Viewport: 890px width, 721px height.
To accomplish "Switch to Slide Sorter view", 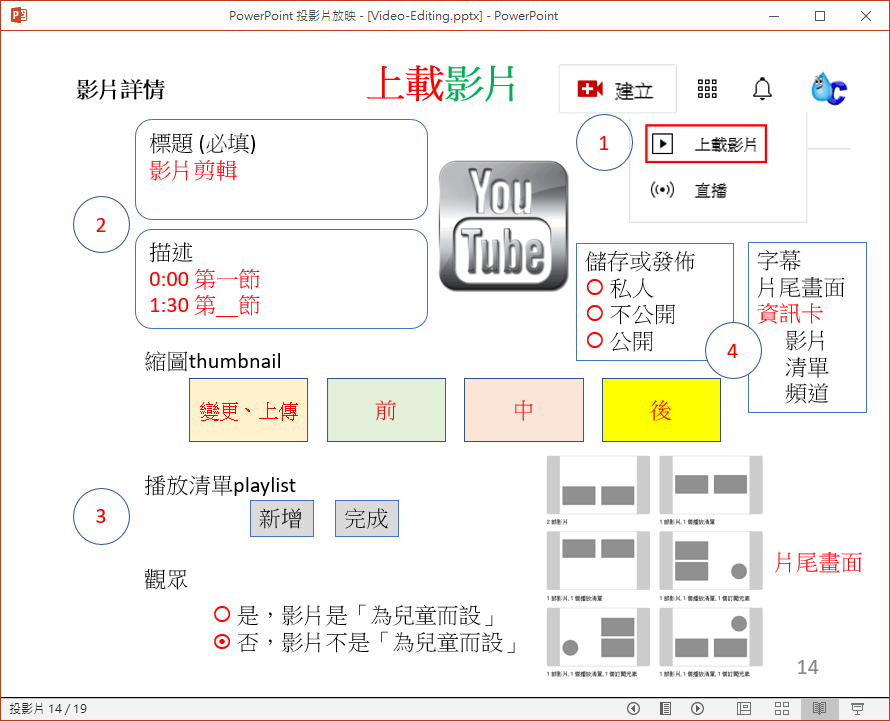I will click(x=781, y=708).
